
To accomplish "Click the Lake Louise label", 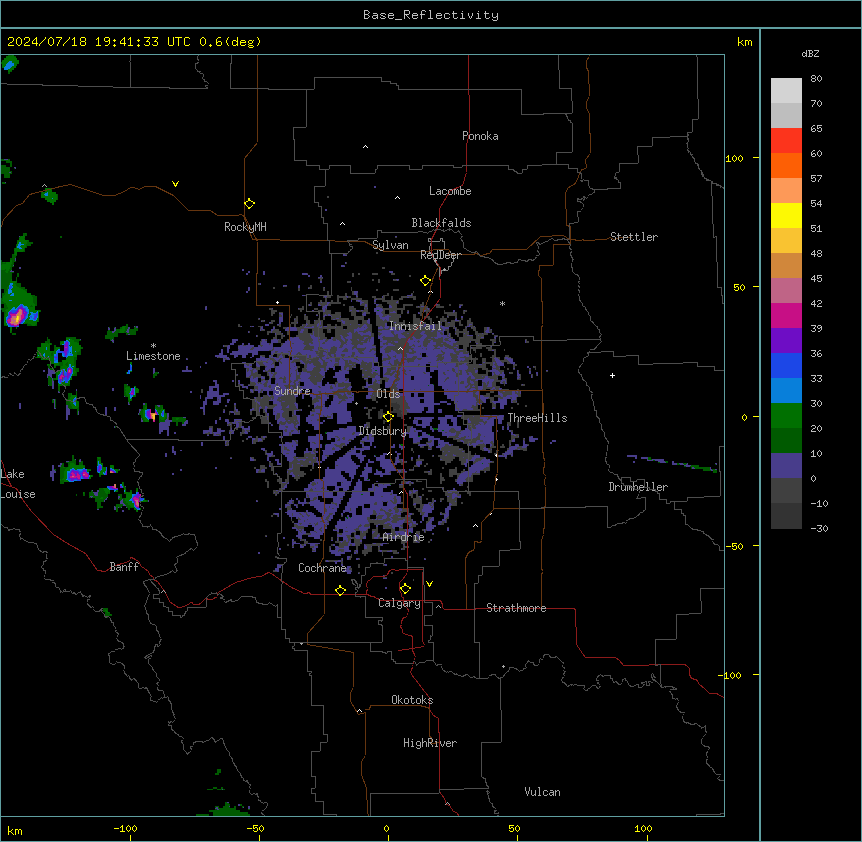I will point(18,484).
